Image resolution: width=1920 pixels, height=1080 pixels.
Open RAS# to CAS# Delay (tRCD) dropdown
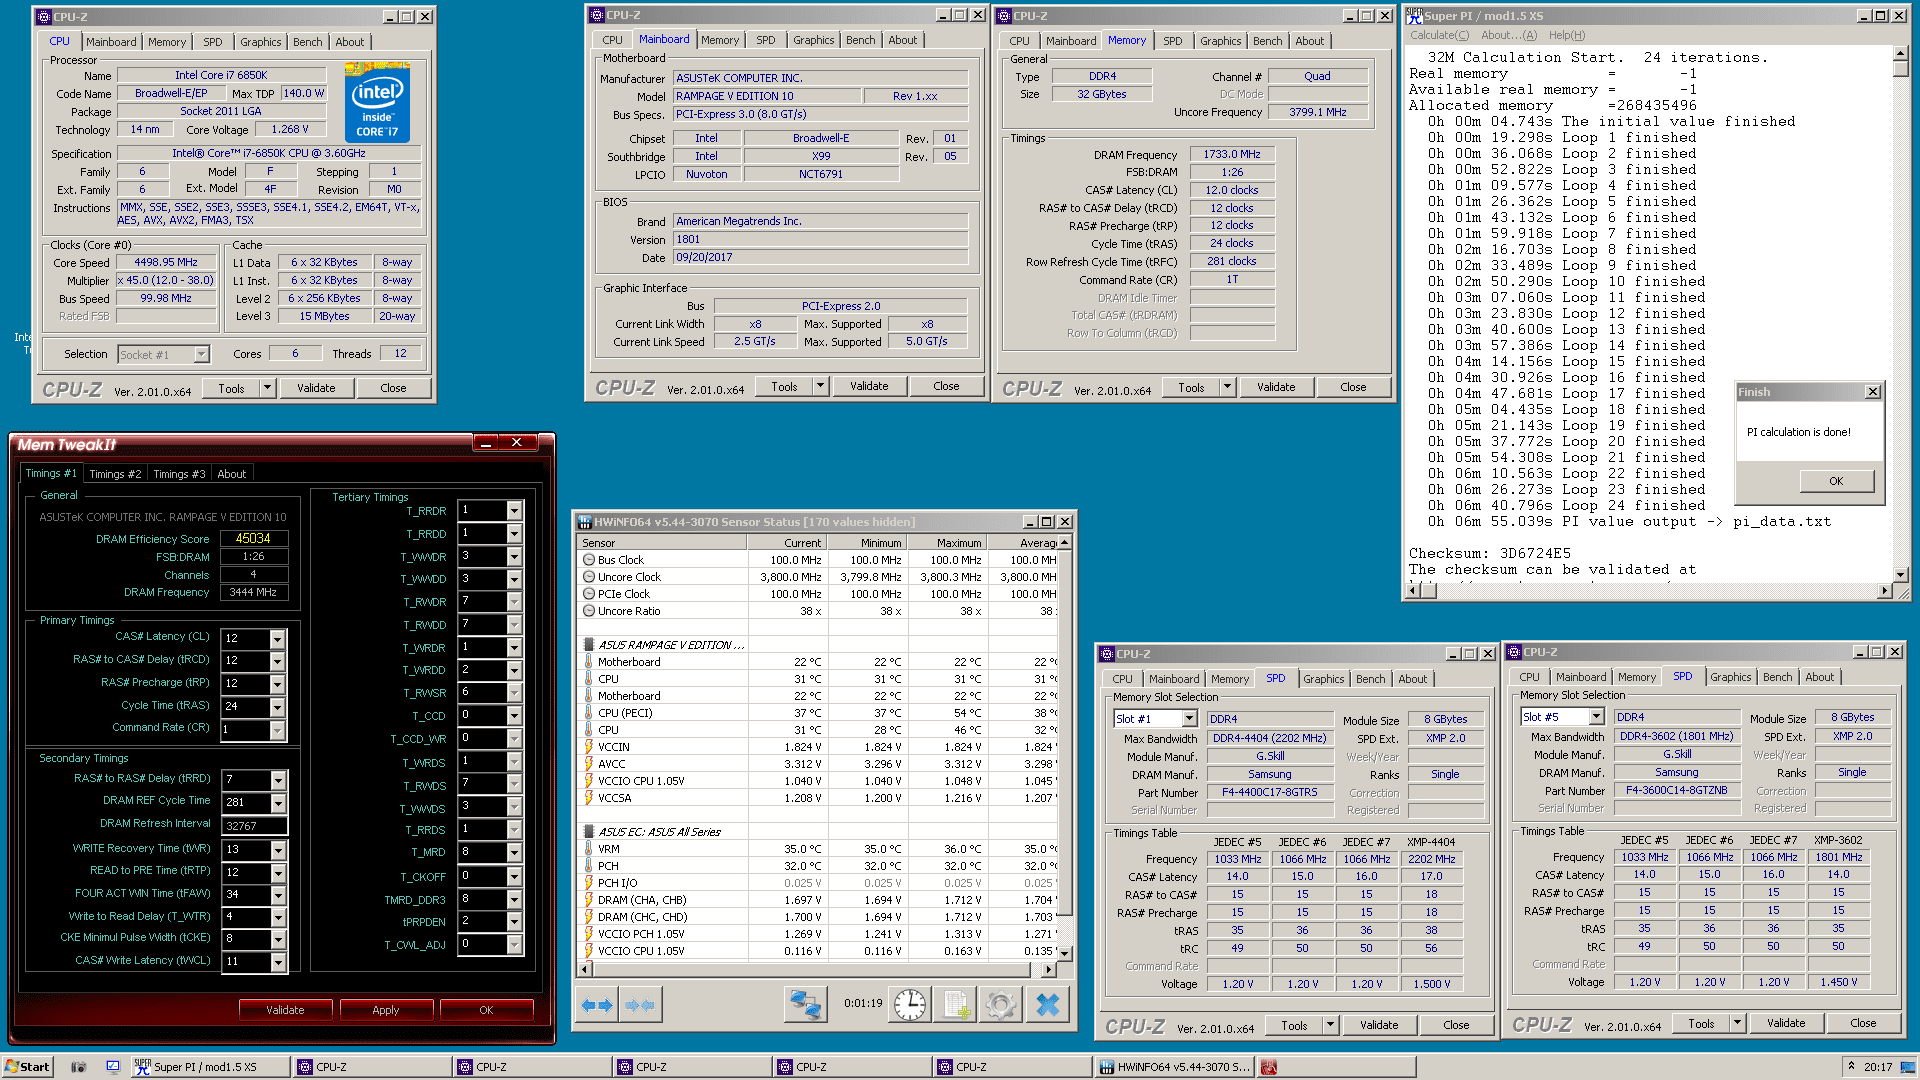tap(278, 661)
